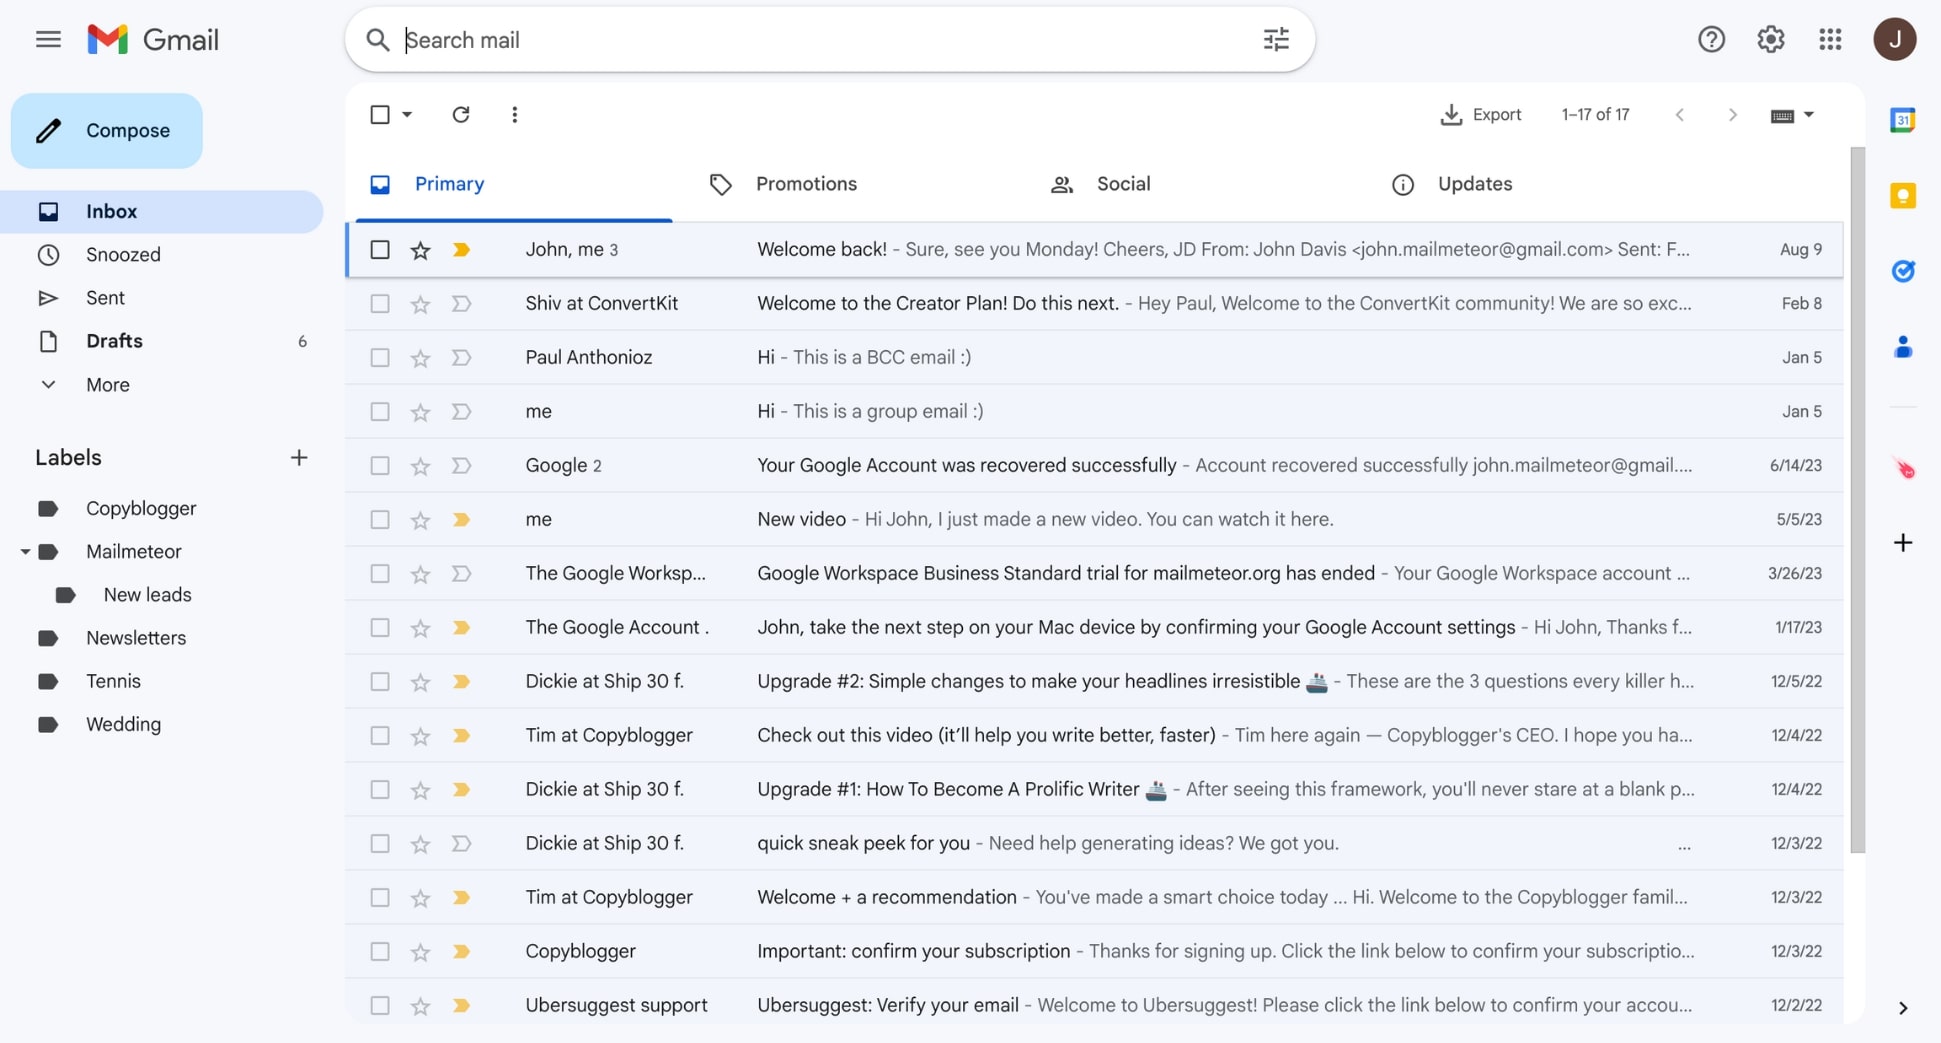Open the New leads sublabel
This screenshot has width=1941, height=1043.
[147, 595]
